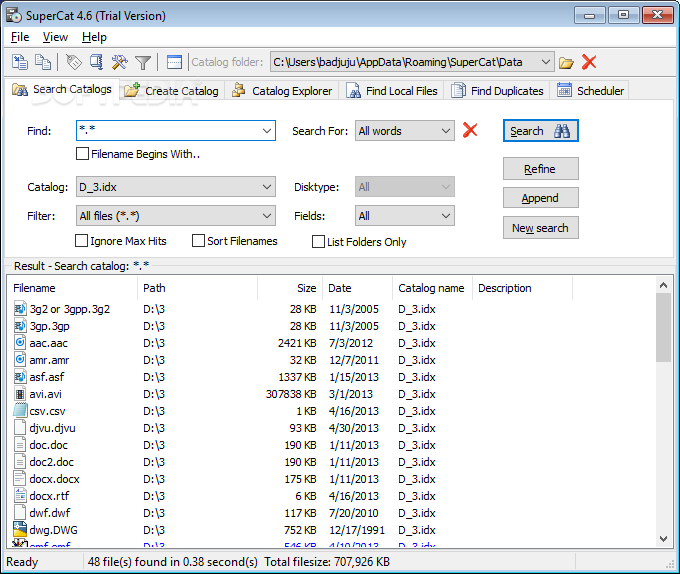Viewport: 680px width, 574px height.
Task: Sort by Size column header
Action: tap(290, 288)
